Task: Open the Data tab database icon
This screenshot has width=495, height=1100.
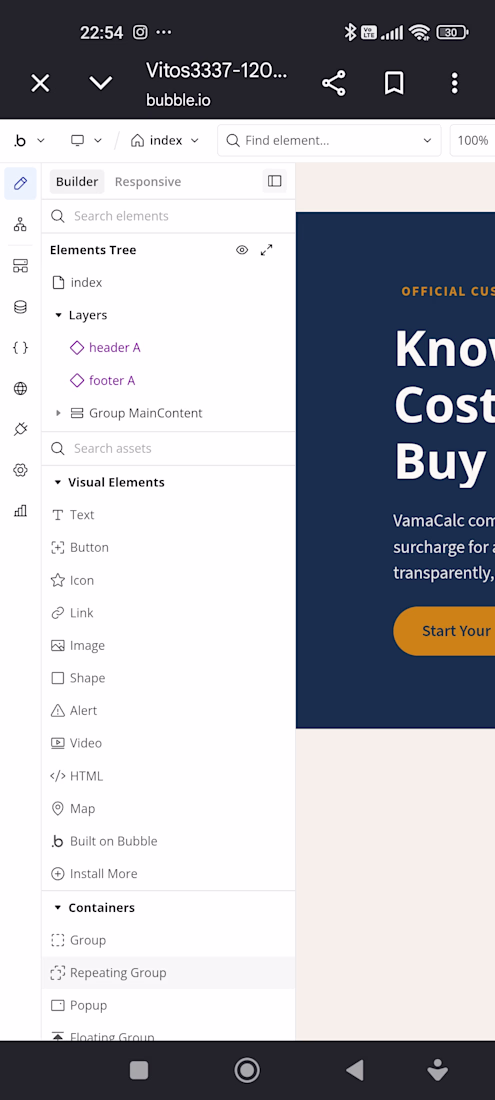Action: pyautogui.click(x=20, y=307)
